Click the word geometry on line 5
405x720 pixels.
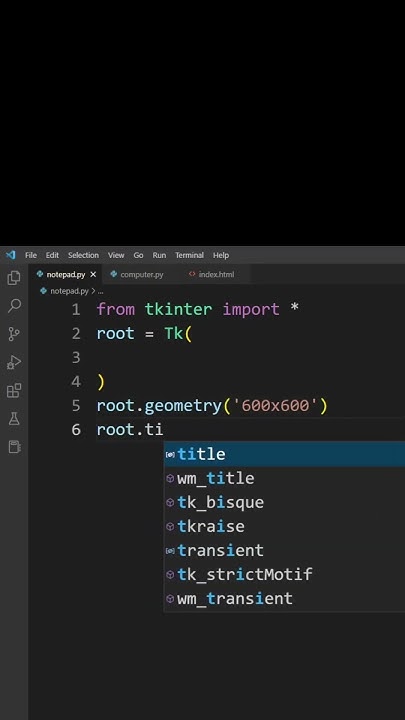[183, 406]
